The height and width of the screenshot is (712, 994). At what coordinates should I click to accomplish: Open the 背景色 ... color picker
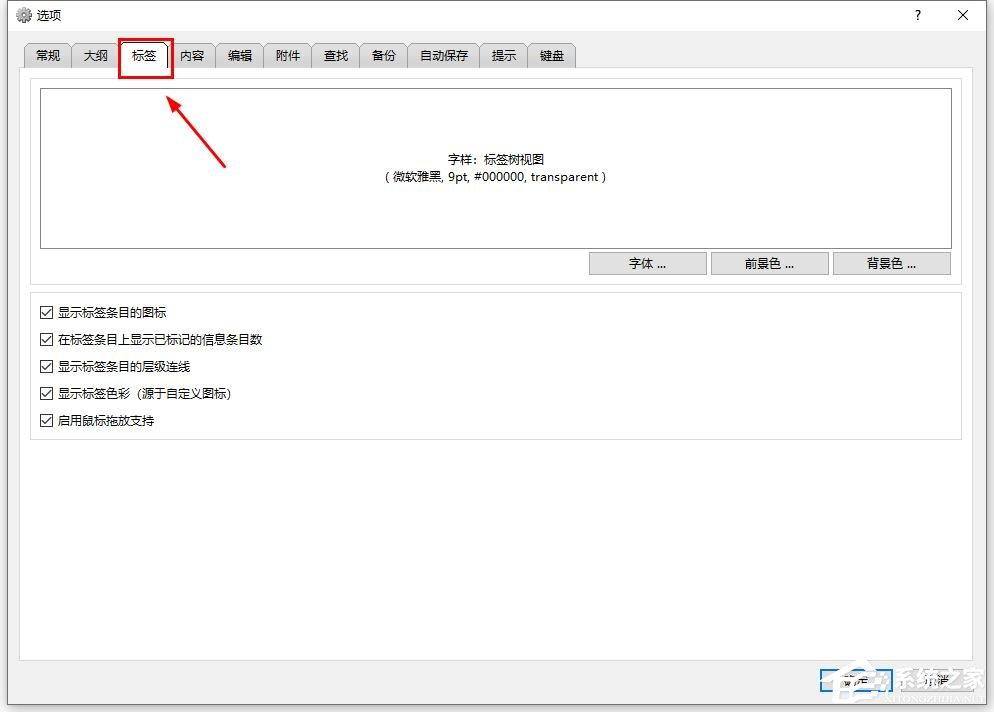[x=891, y=264]
